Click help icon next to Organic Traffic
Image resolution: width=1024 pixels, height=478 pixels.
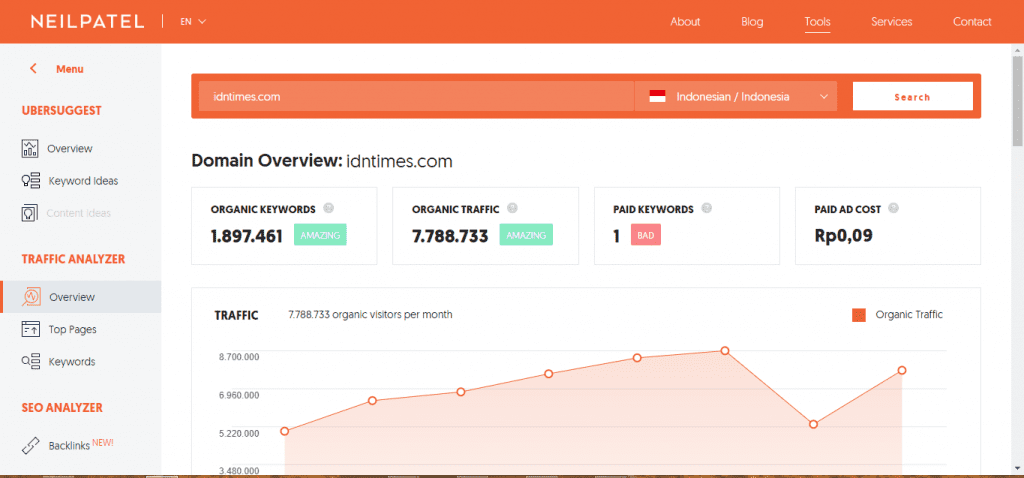point(513,208)
